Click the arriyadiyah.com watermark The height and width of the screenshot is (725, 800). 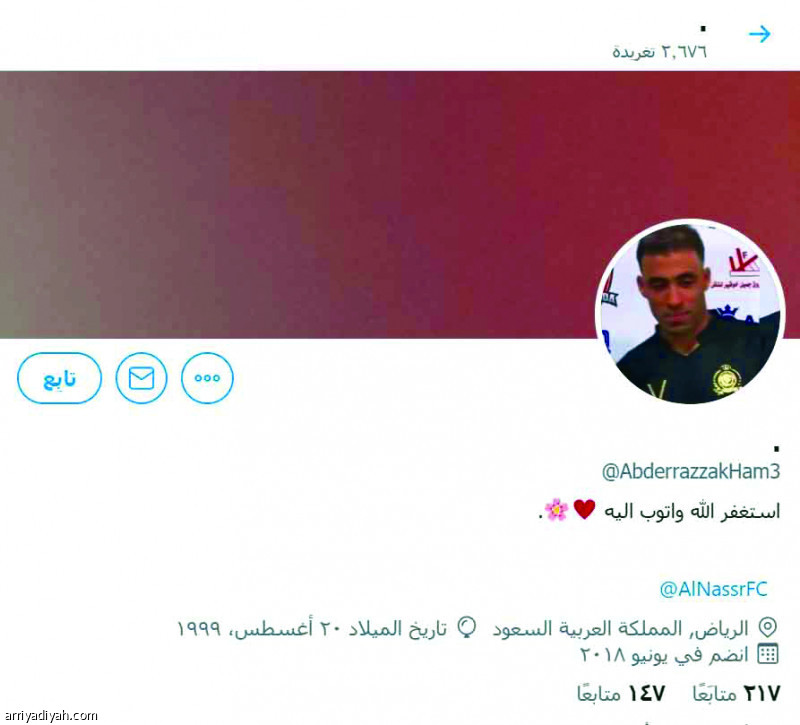click(x=49, y=715)
